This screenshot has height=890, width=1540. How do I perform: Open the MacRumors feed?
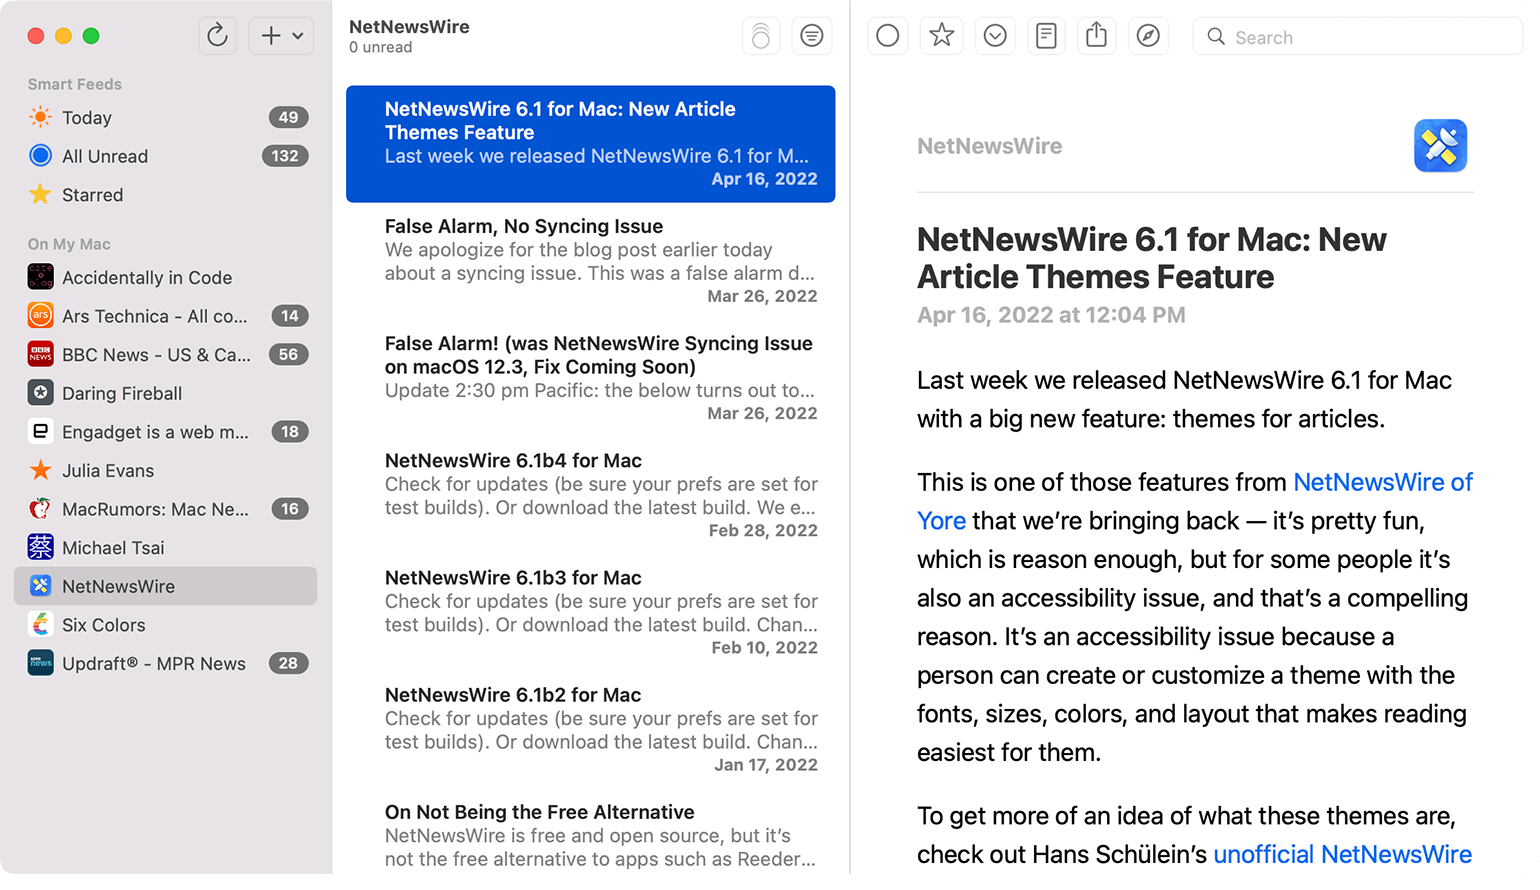[165, 509]
